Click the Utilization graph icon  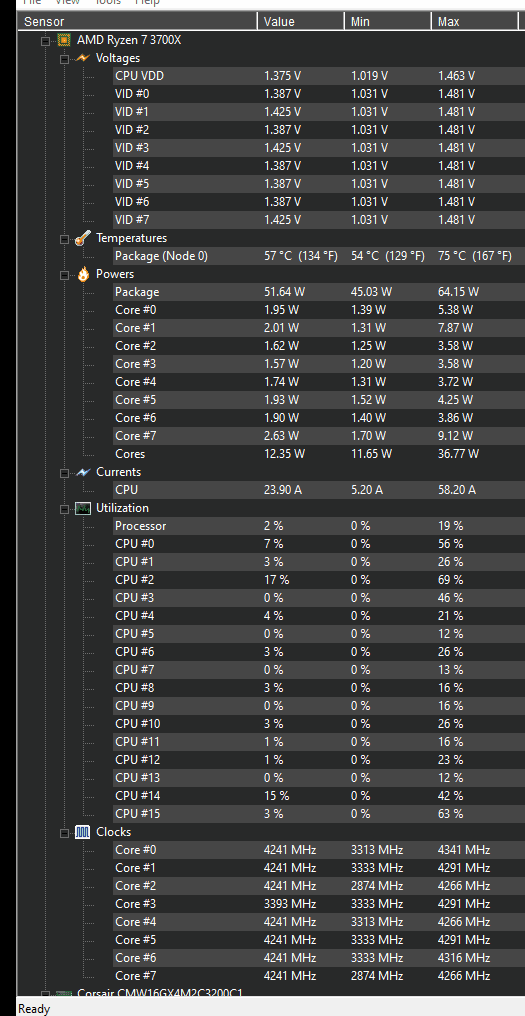[x=83, y=509]
